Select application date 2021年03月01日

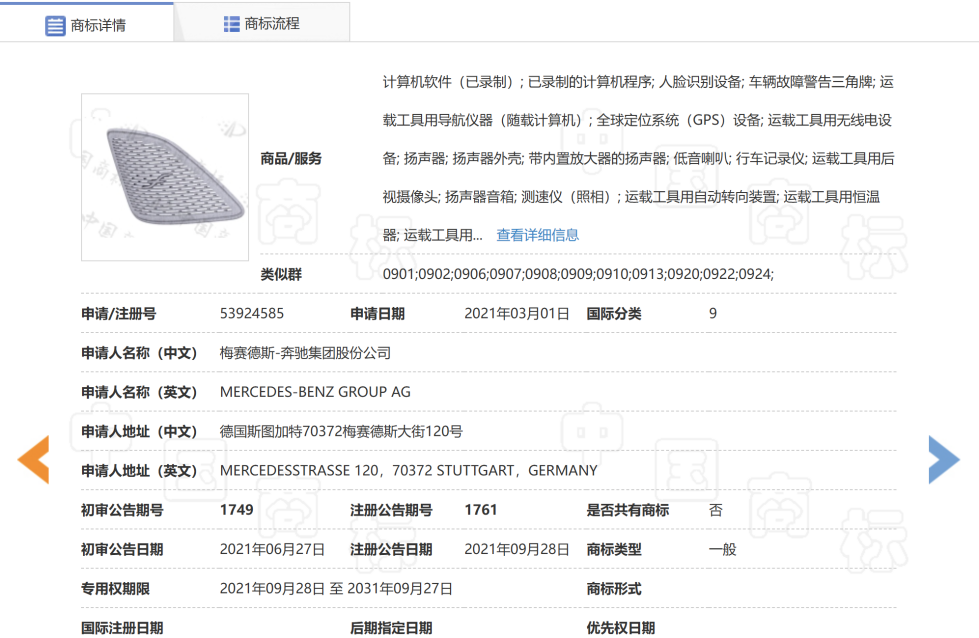(x=517, y=313)
